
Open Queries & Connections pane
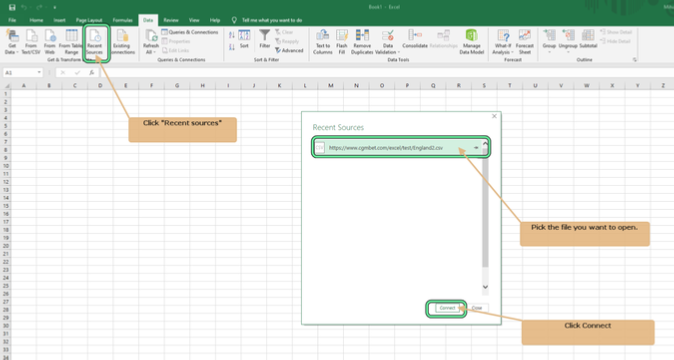click(x=190, y=32)
